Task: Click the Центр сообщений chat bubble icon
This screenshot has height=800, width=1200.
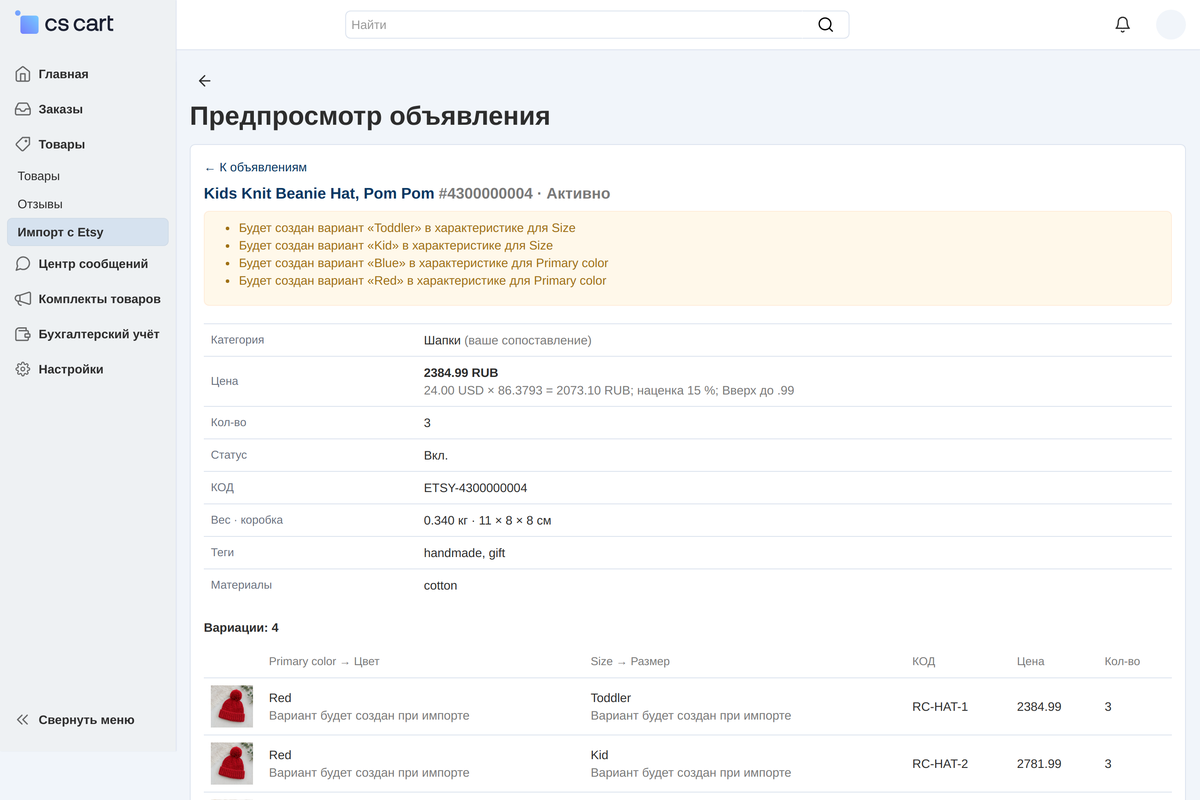Action: click(23, 264)
